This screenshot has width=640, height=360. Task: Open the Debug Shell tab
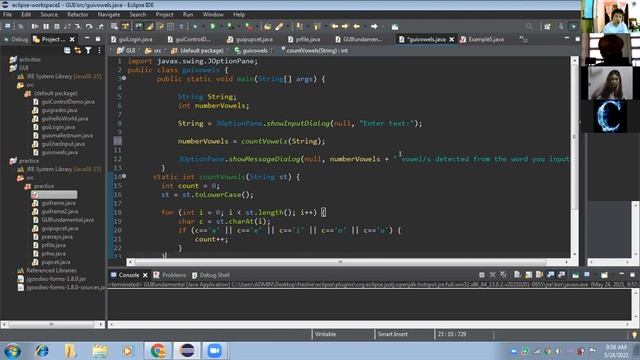tap(211, 275)
